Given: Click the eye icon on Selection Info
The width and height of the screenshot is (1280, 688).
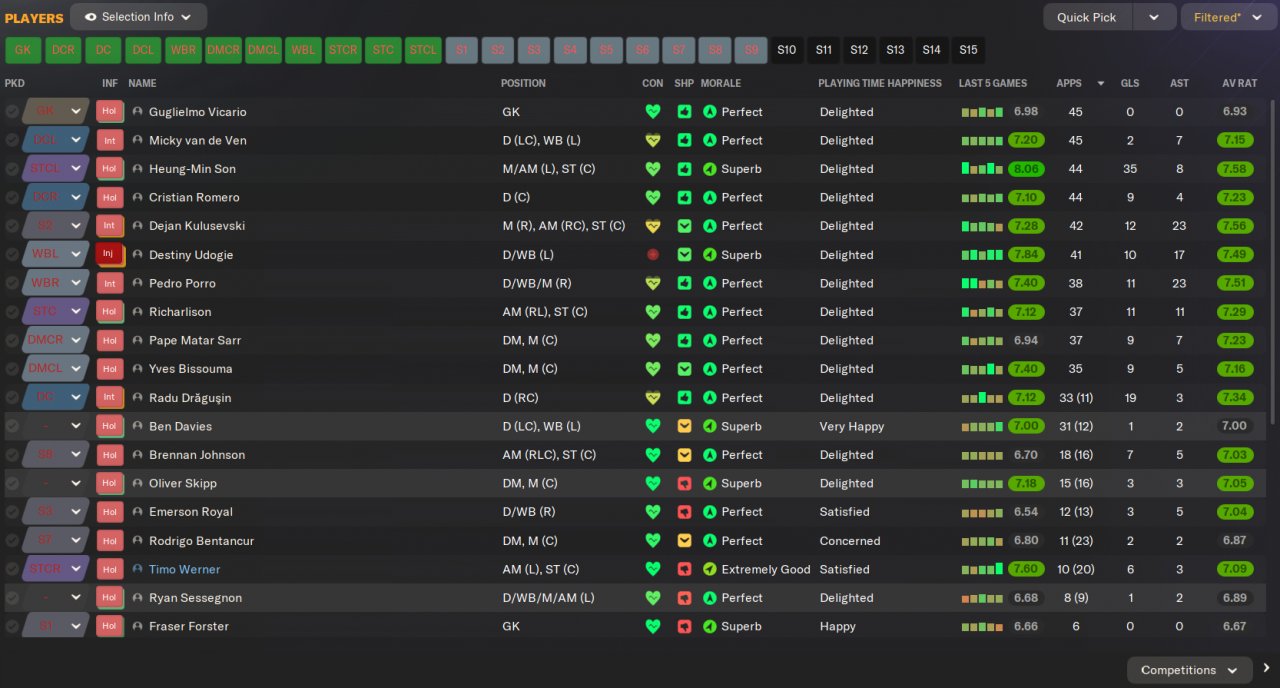Looking at the screenshot, I should 91,17.
